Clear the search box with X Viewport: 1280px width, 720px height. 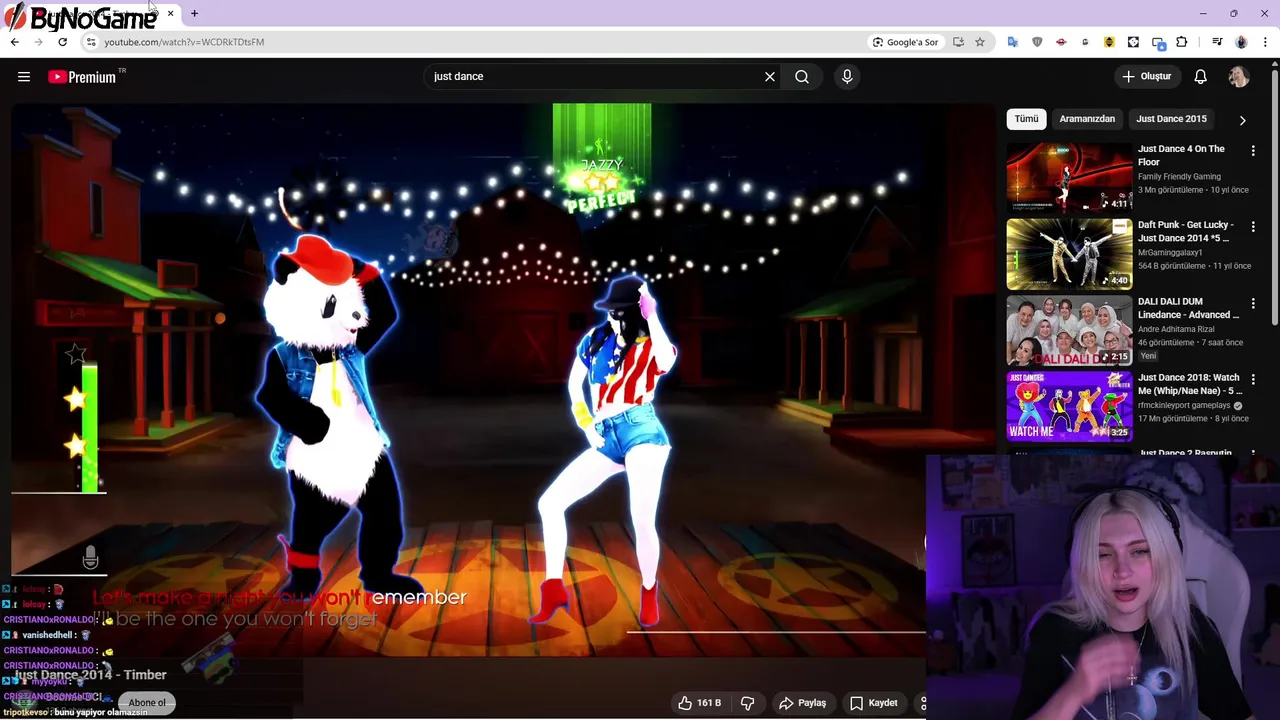[770, 77]
